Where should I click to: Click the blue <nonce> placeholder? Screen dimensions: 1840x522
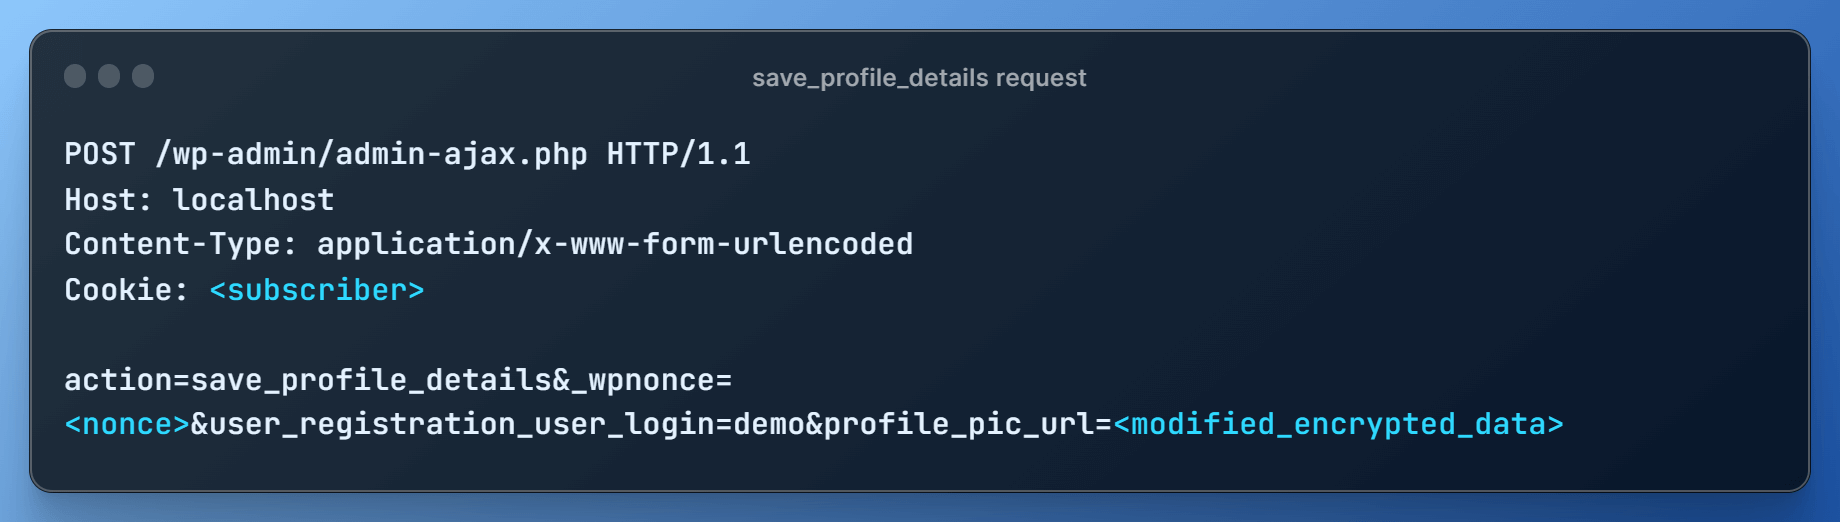click(x=127, y=424)
